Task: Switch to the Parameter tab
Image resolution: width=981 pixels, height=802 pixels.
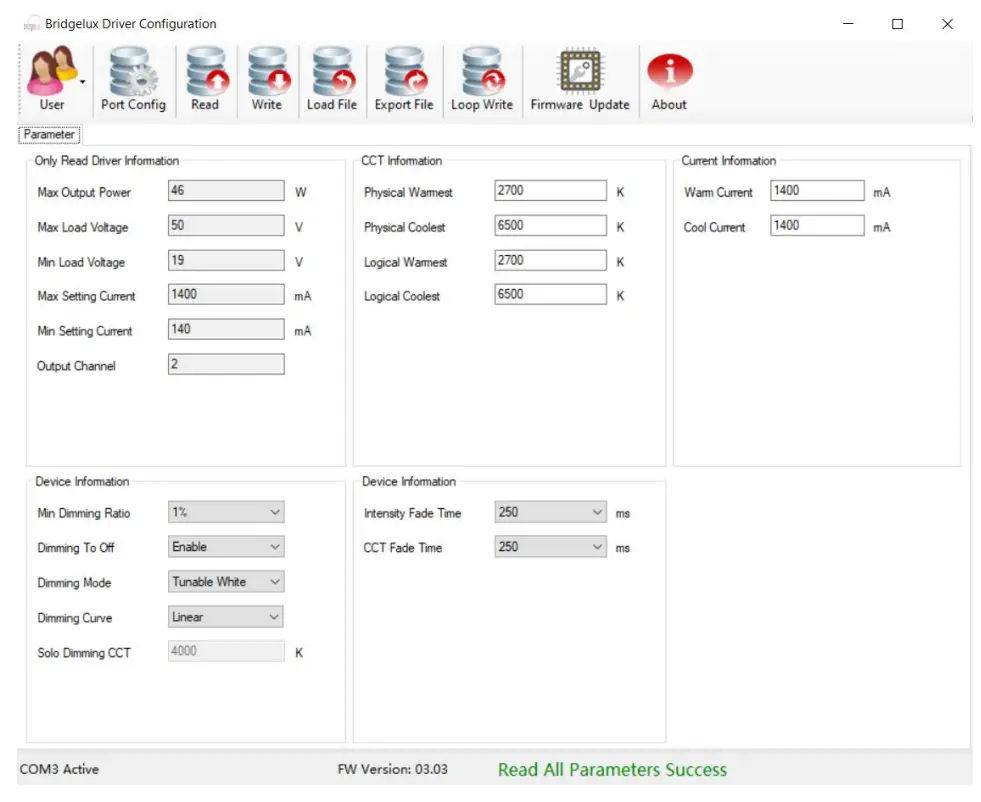Action: click(x=49, y=134)
